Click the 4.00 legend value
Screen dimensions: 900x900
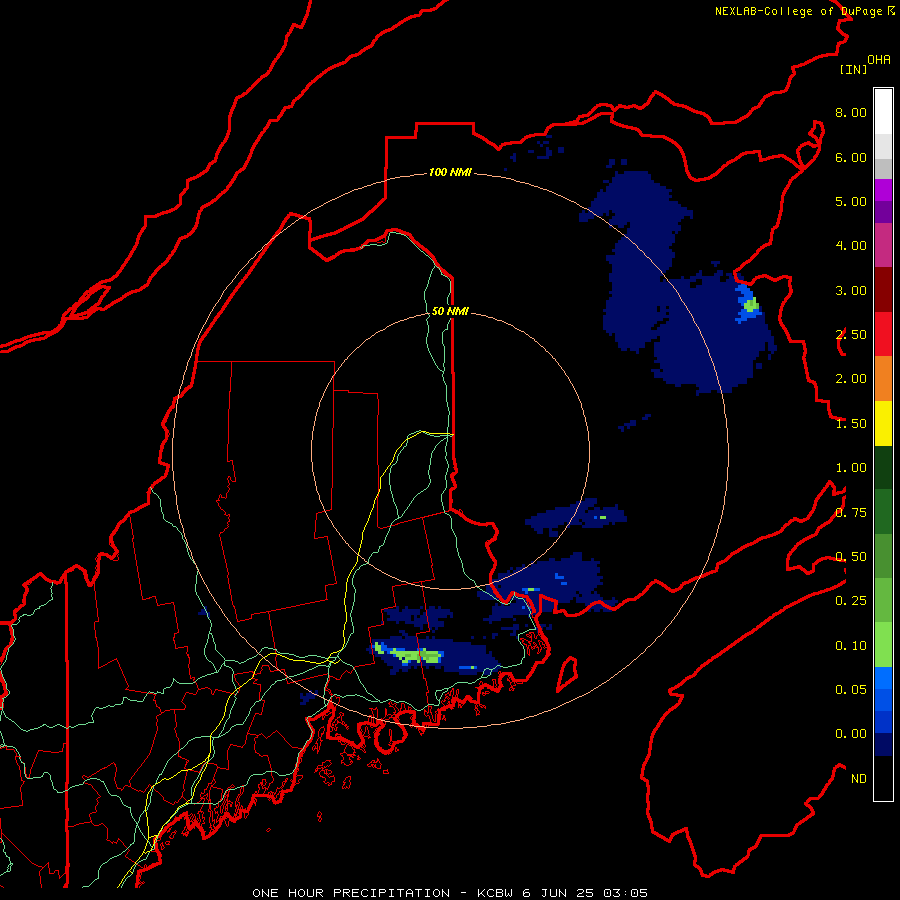click(x=851, y=246)
